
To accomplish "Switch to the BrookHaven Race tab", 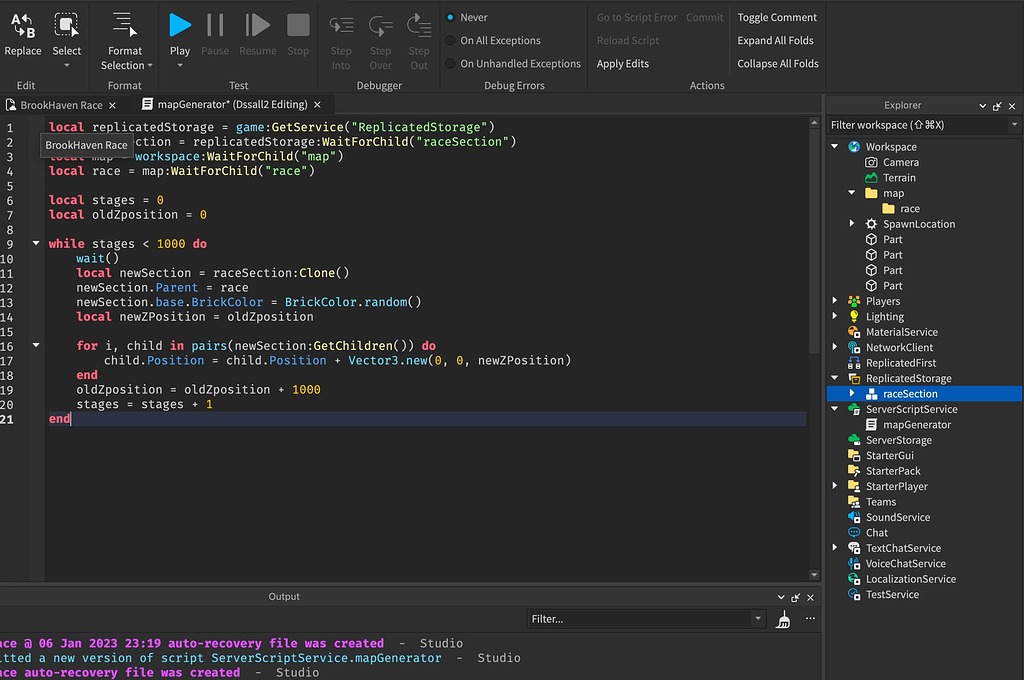I will [62, 104].
